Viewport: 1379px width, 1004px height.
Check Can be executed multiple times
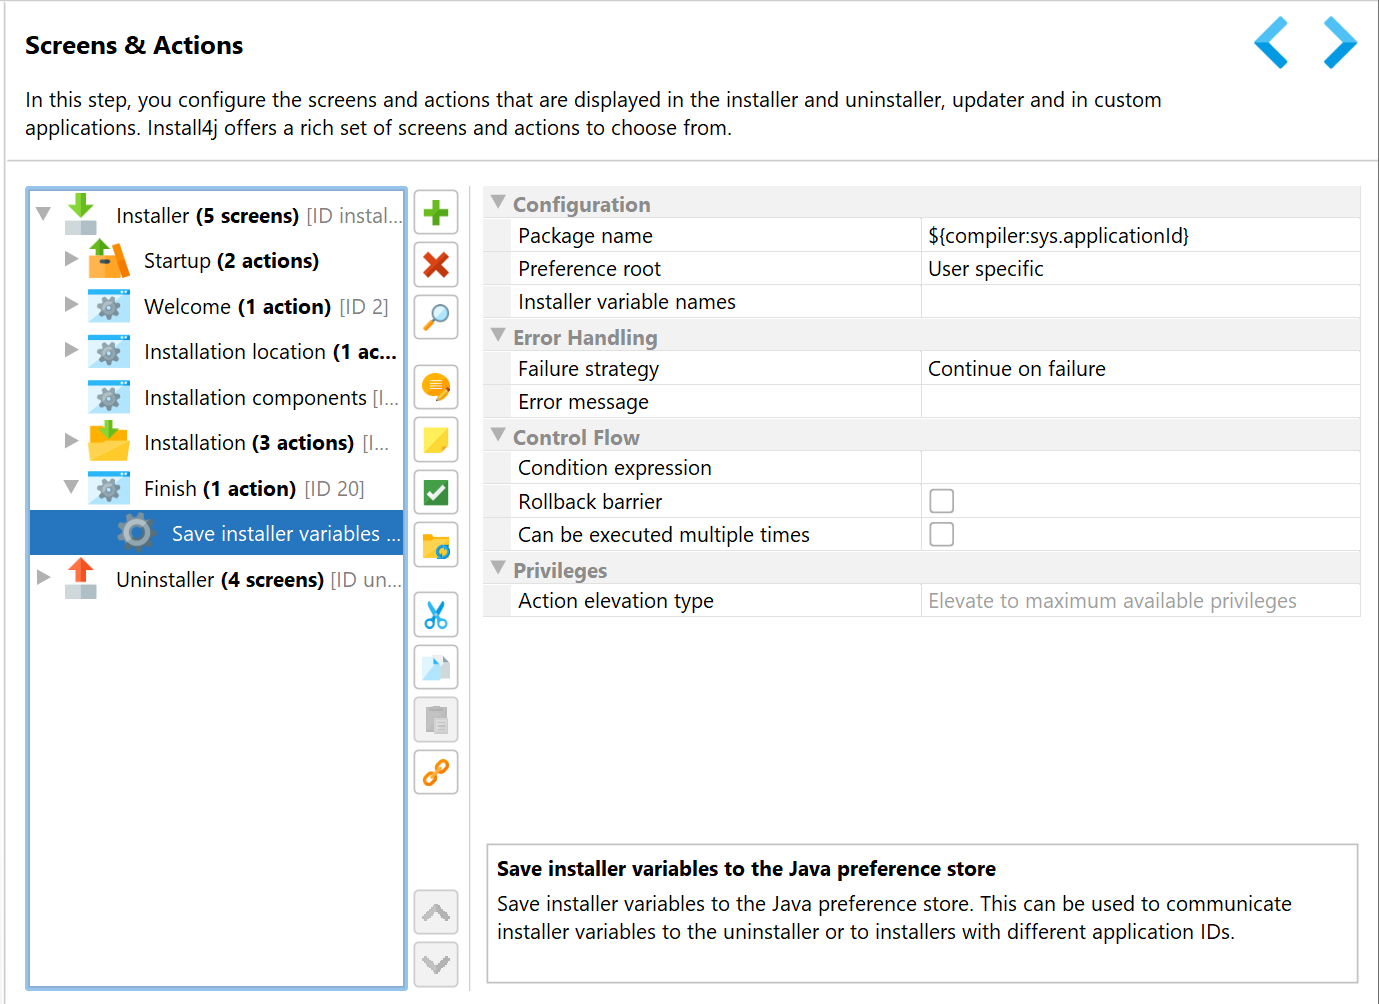[941, 534]
